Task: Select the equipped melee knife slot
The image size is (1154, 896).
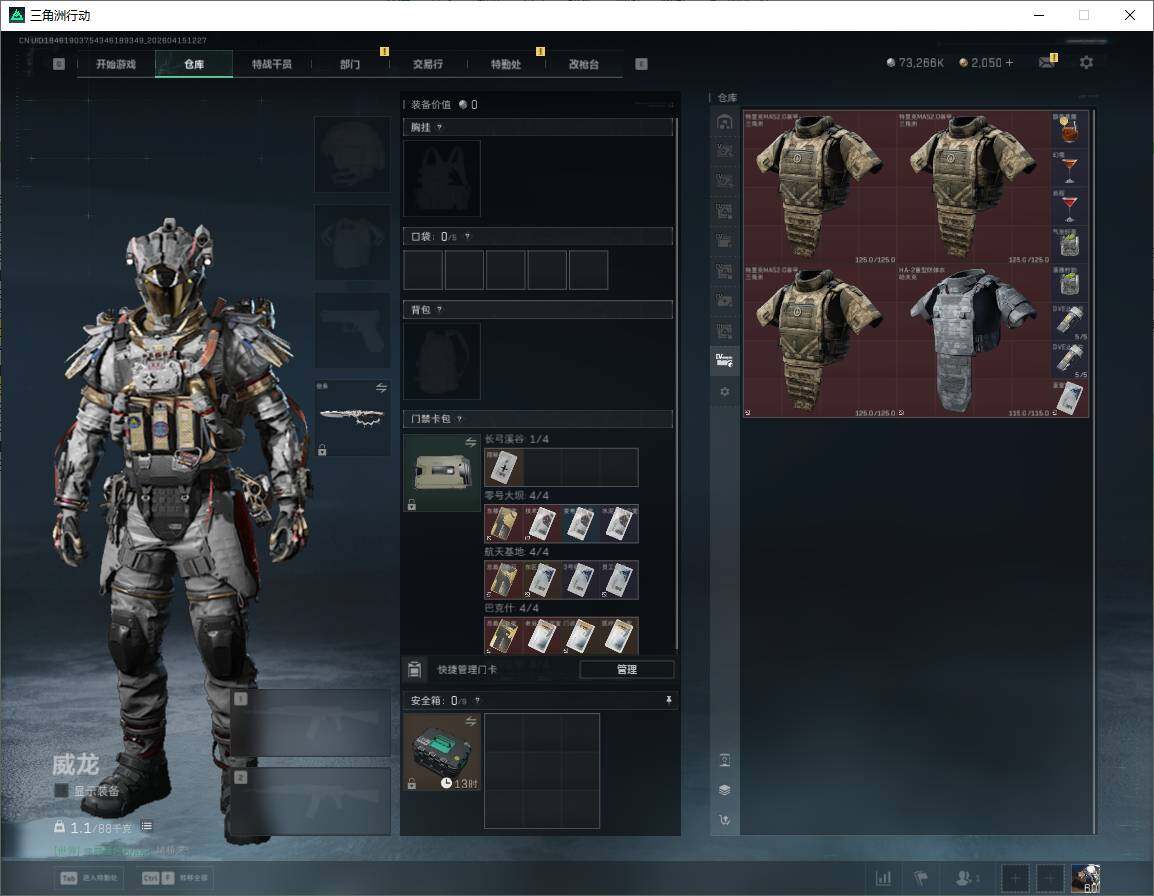Action: pyautogui.click(x=353, y=418)
